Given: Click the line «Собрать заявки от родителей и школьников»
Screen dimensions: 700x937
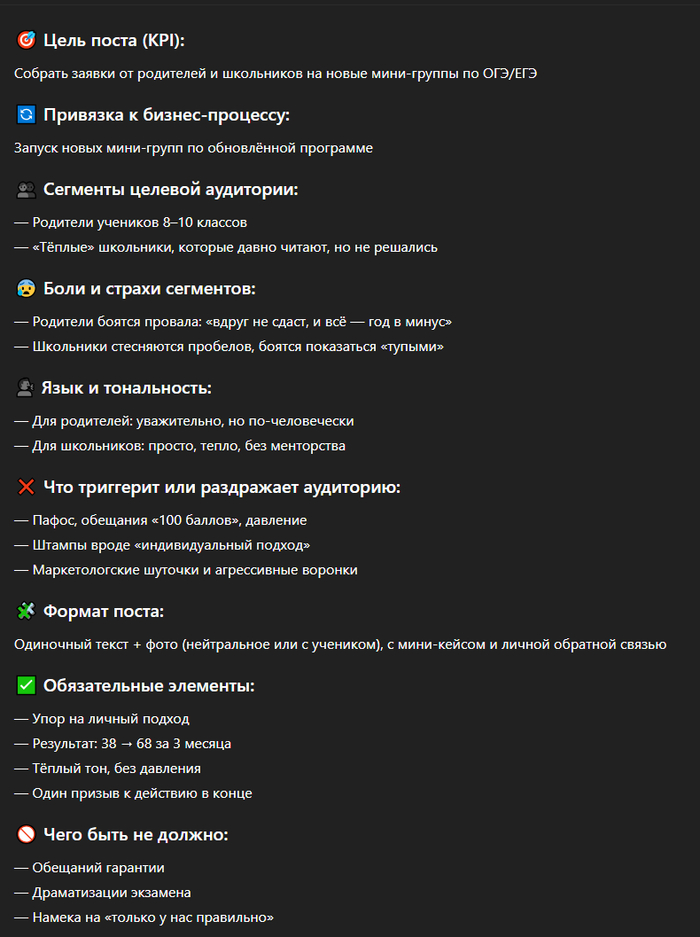Looking at the screenshot, I should pyautogui.click(x=275, y=73).
